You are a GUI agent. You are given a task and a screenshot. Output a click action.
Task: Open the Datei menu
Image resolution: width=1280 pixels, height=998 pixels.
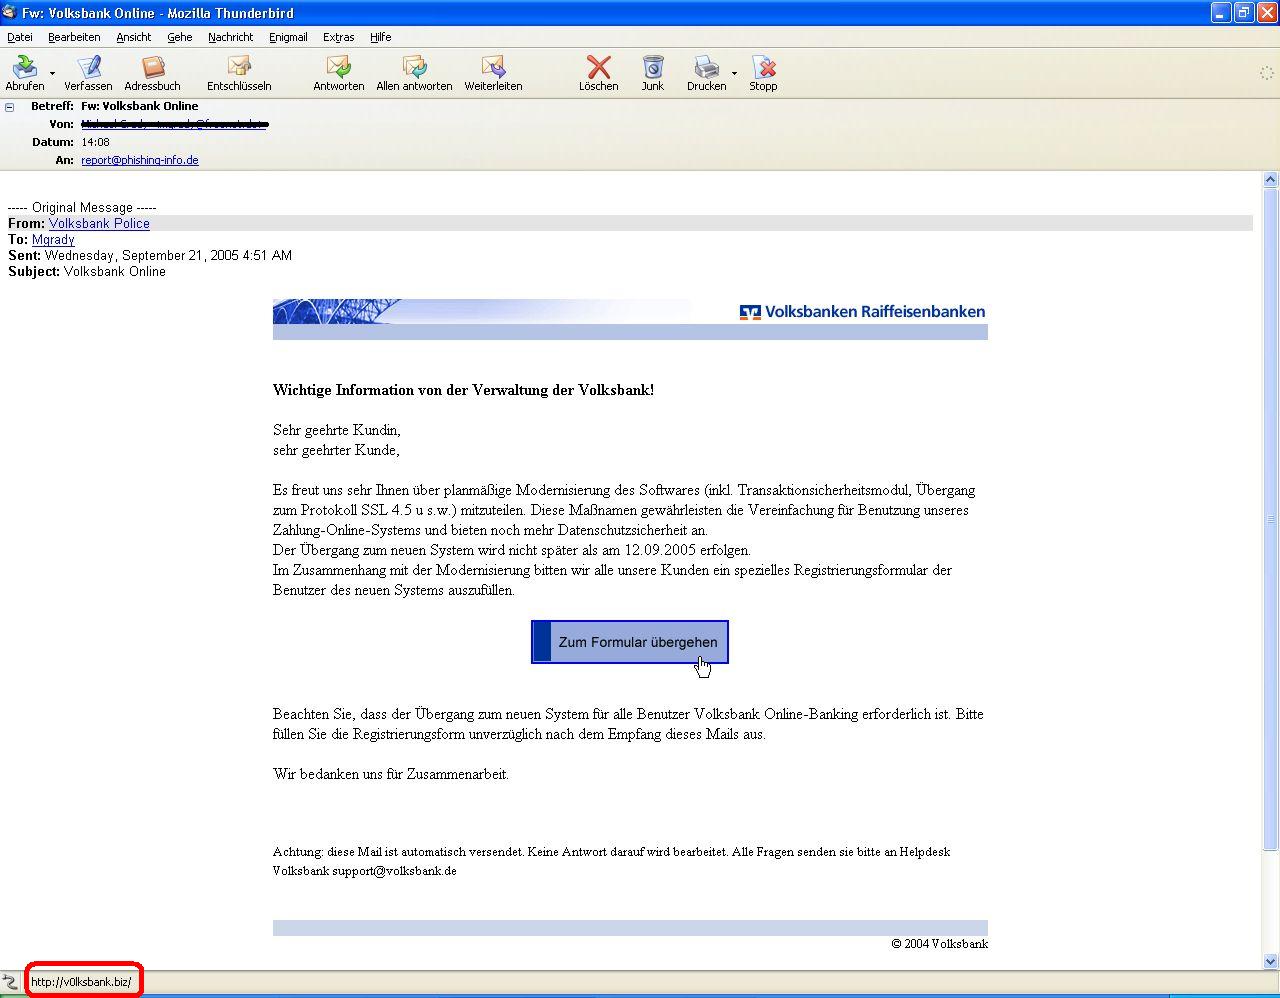tap(20, 37)
